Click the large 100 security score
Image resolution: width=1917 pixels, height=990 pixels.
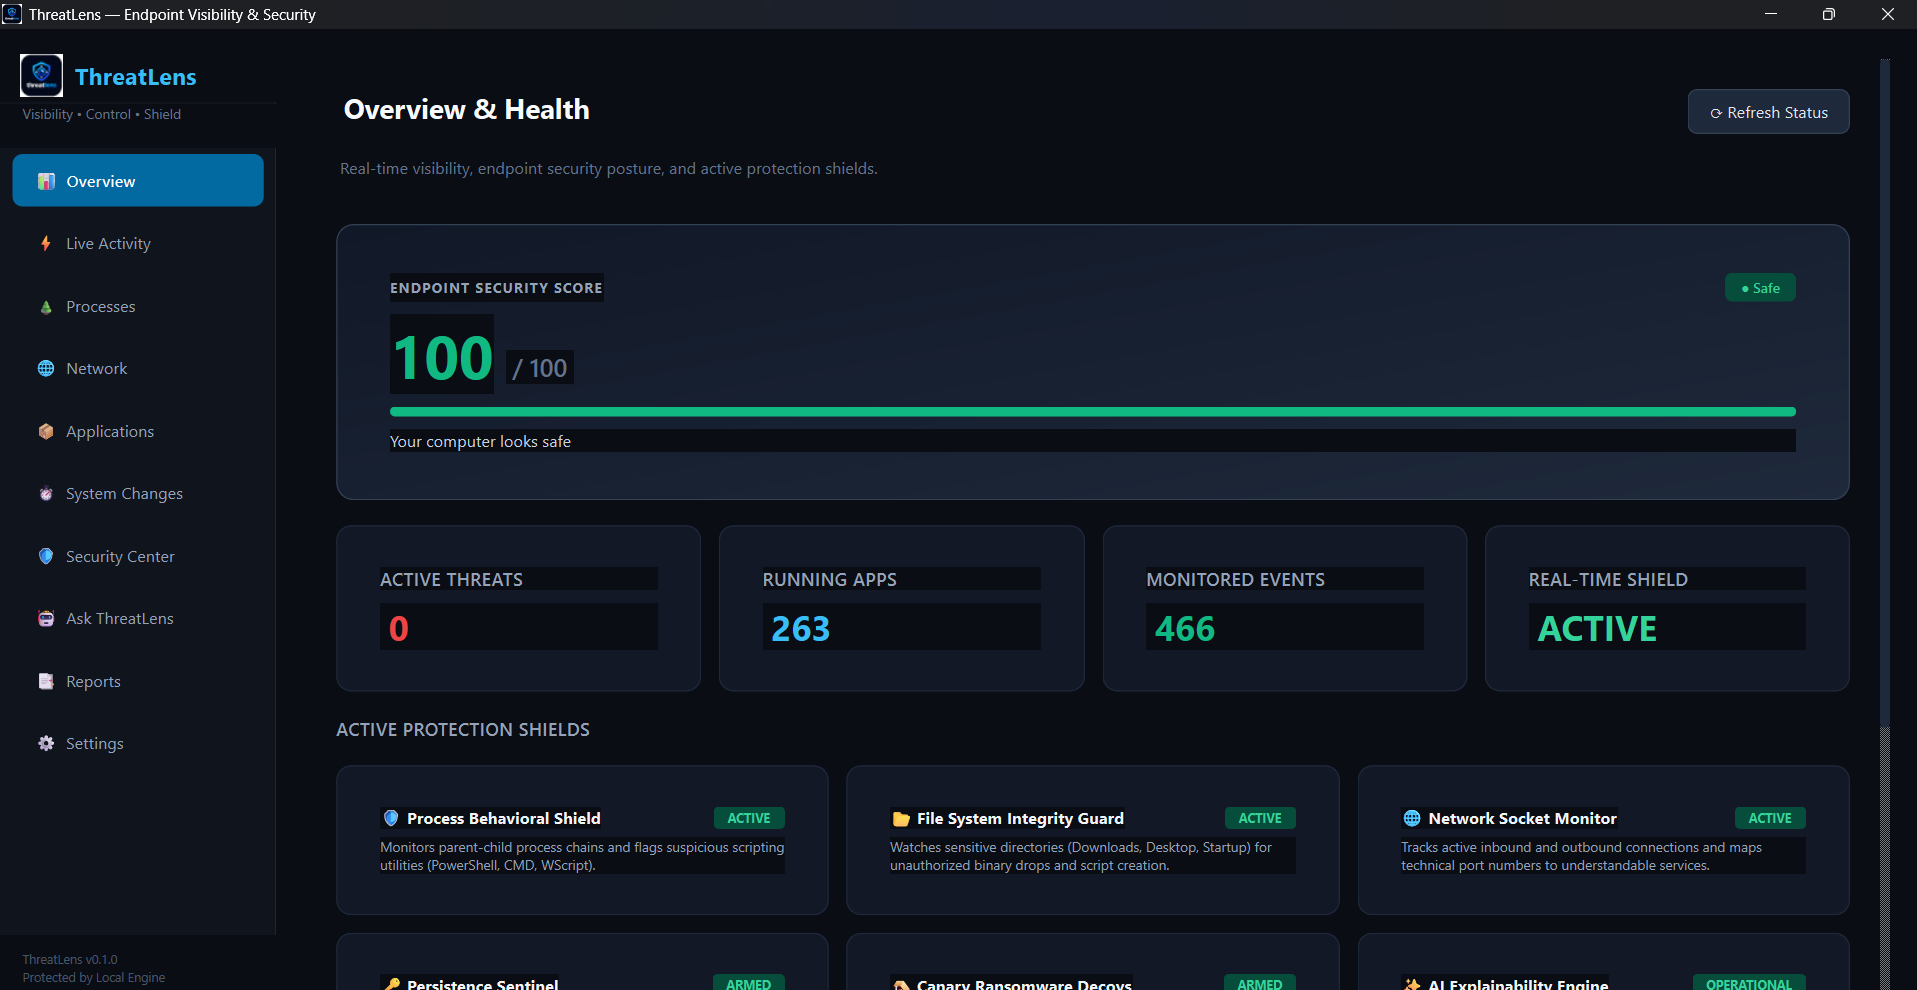click(443, 357)
